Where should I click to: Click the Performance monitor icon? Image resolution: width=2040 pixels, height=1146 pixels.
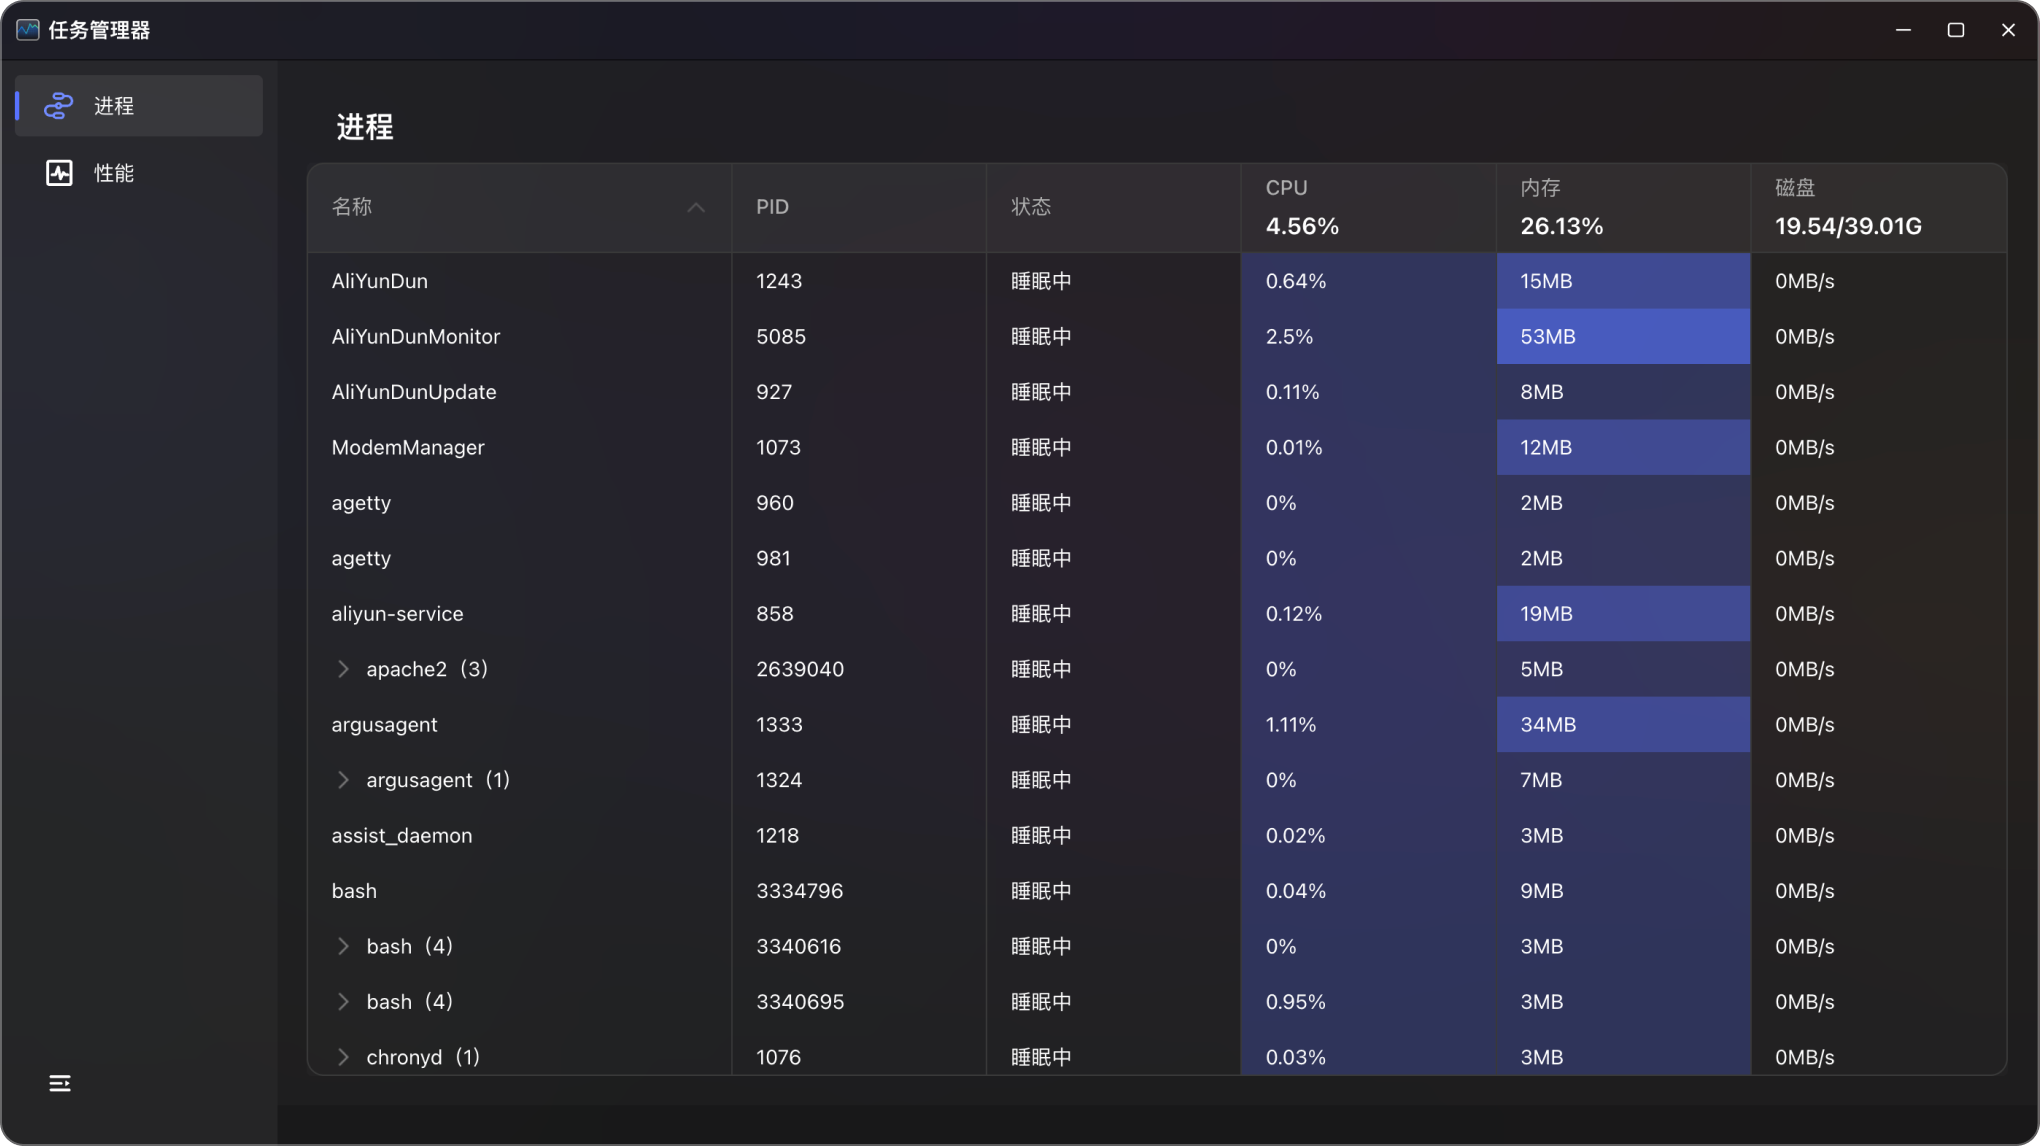point(59,173)
